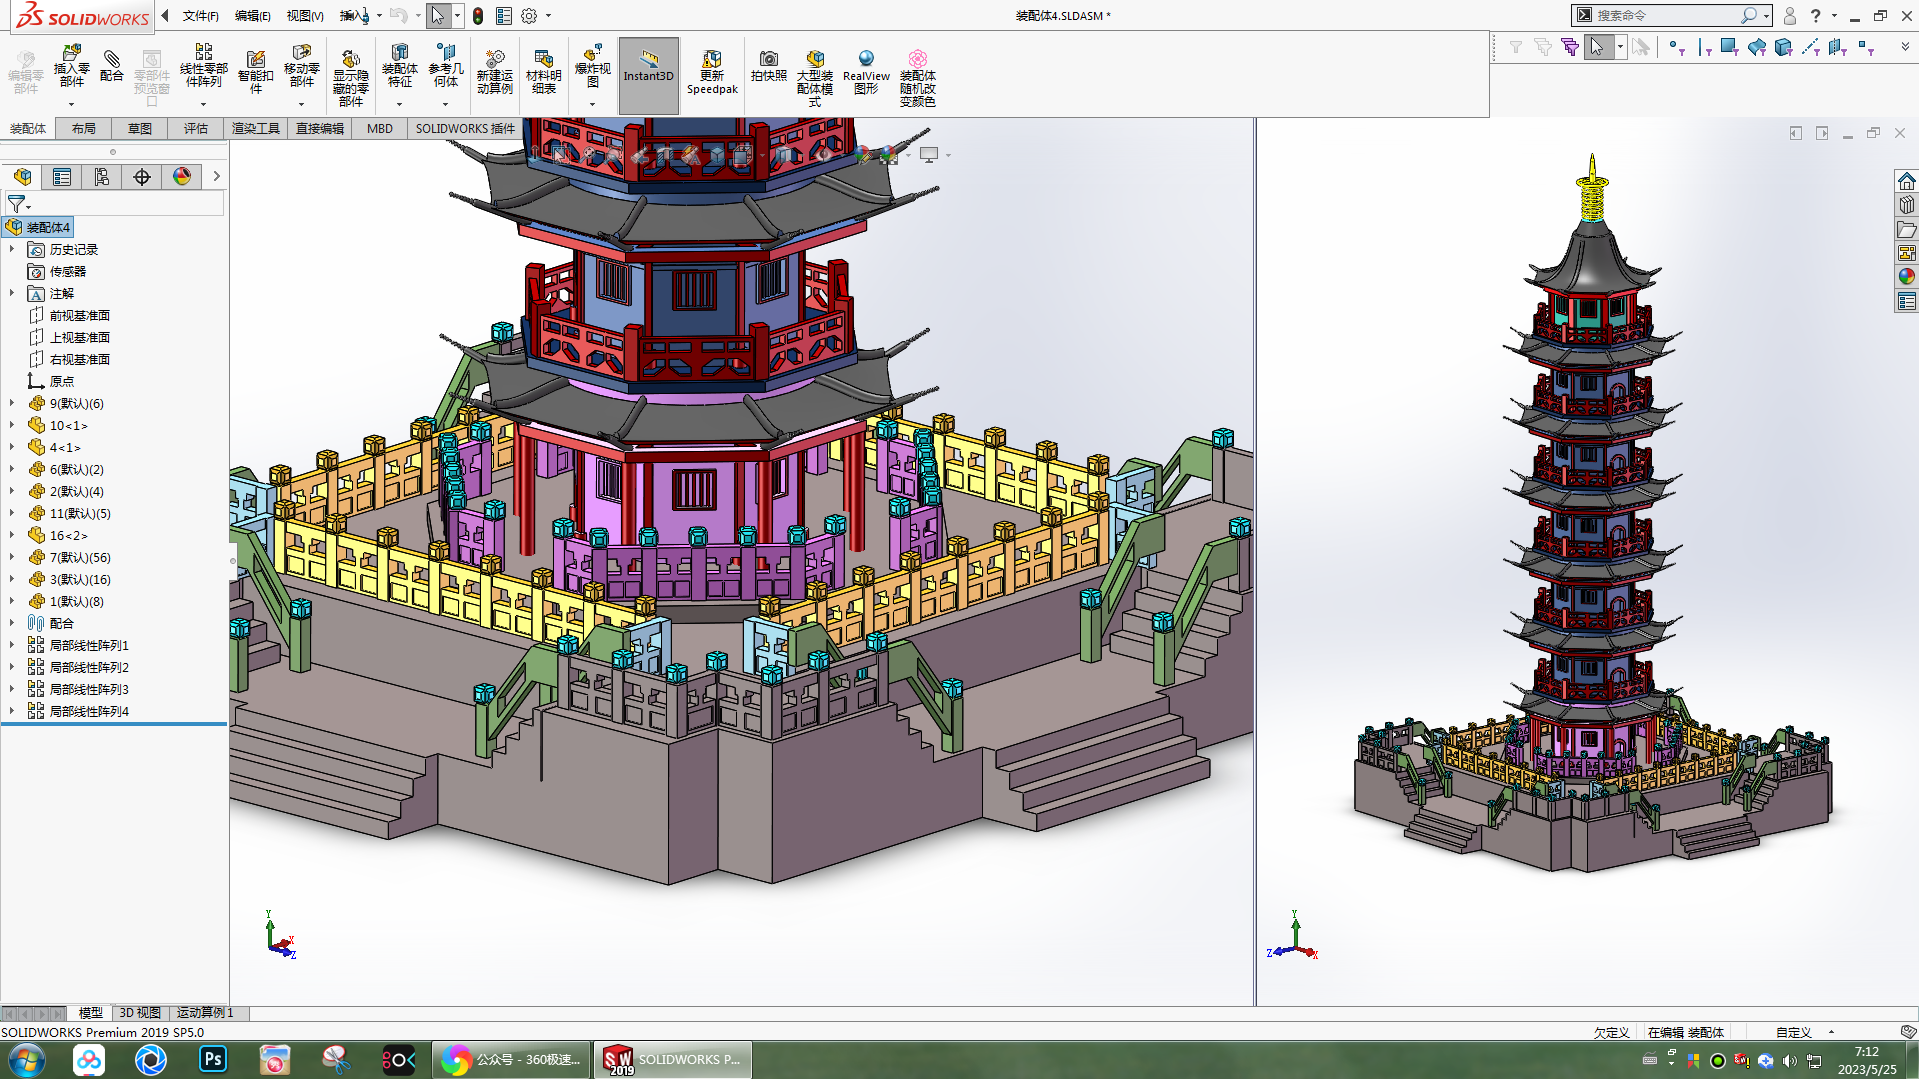Open the DisplayManager color sphere tab

click(182, 177)
